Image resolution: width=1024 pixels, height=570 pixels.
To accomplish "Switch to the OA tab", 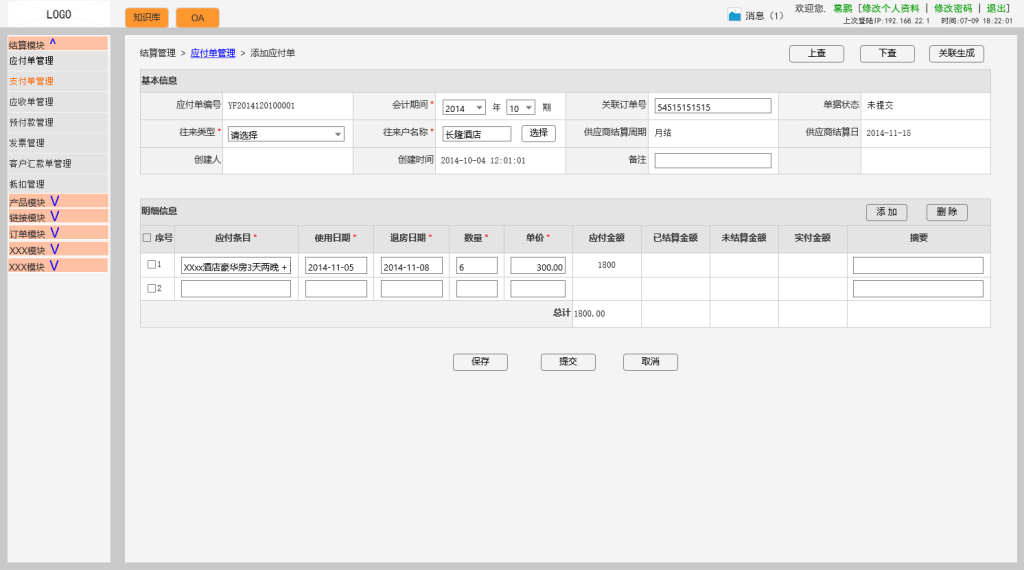I will coord(197,18).
